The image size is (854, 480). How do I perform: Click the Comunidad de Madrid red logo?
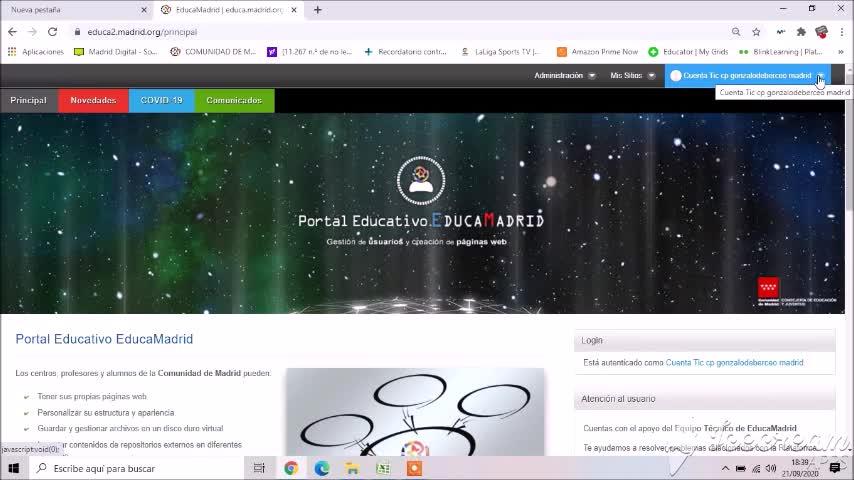(768, 288)
